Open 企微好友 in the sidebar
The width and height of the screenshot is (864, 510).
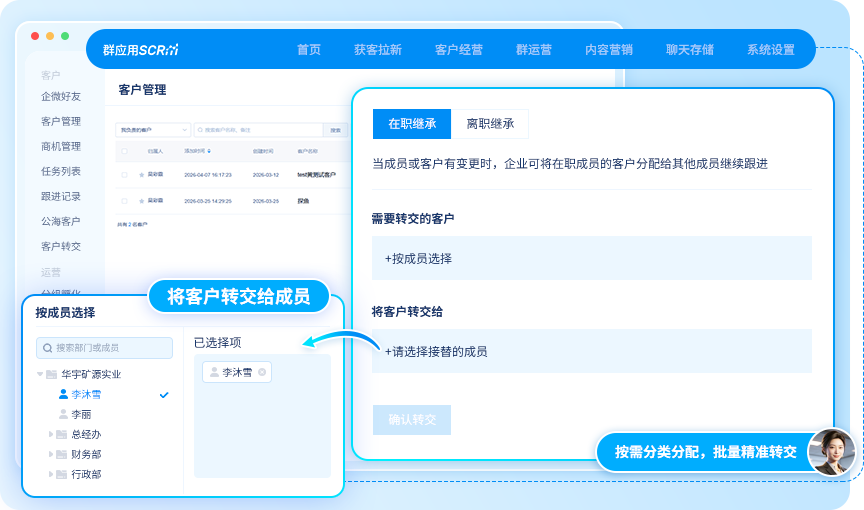tap(61, 96)
